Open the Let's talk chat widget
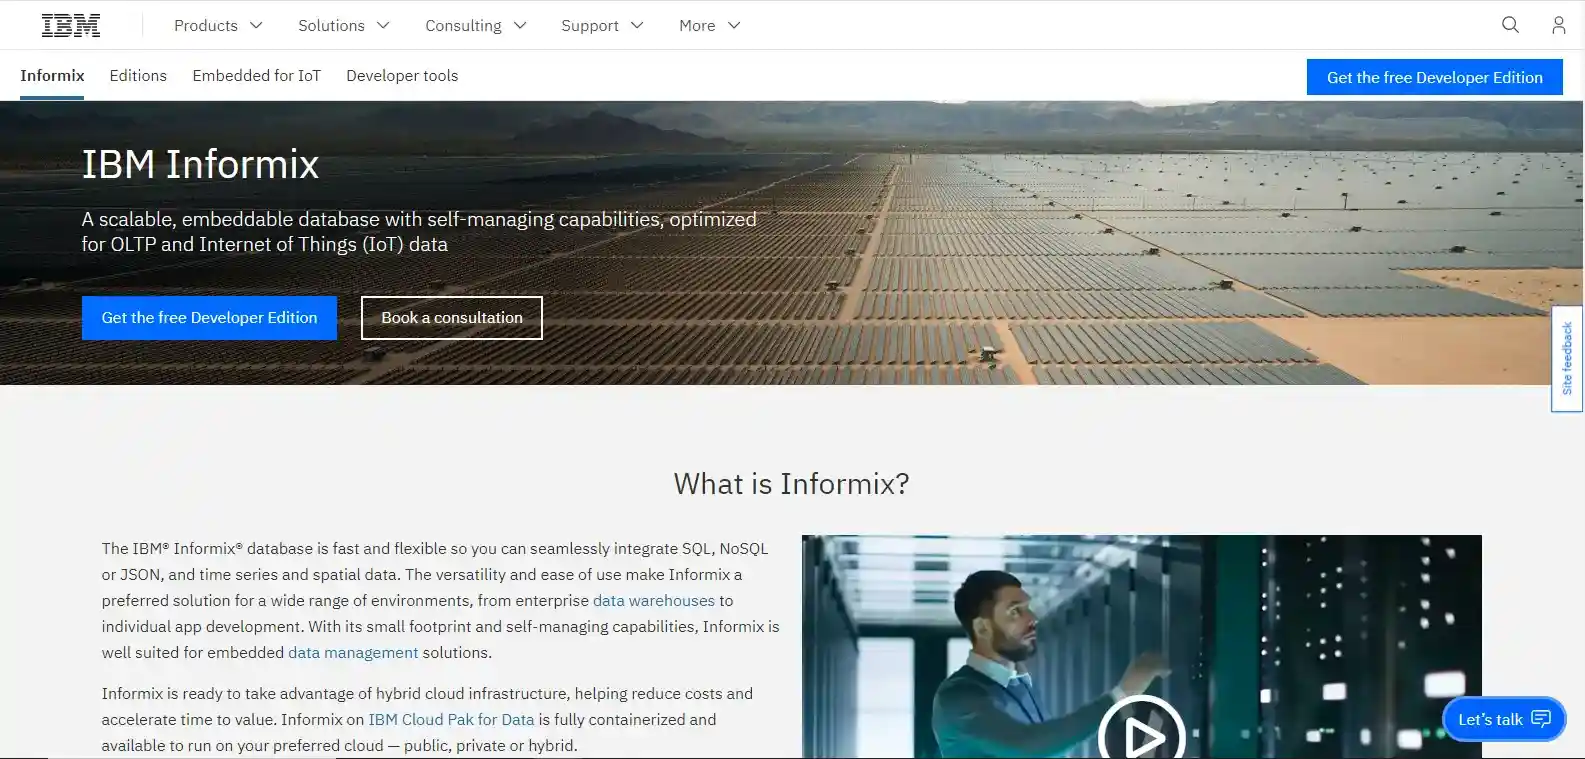1585x759 pixels. click(x=1503, y=719)
